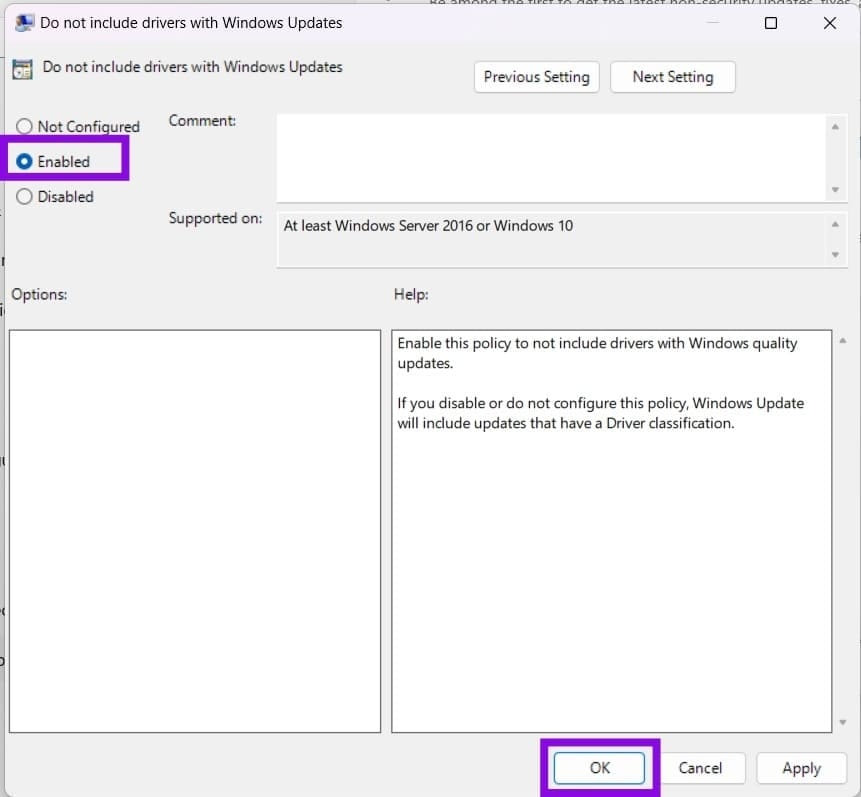Click the 'Comment:' label
Image resolution: width=861 pixels, height=797 pixels.
[202, 121]
